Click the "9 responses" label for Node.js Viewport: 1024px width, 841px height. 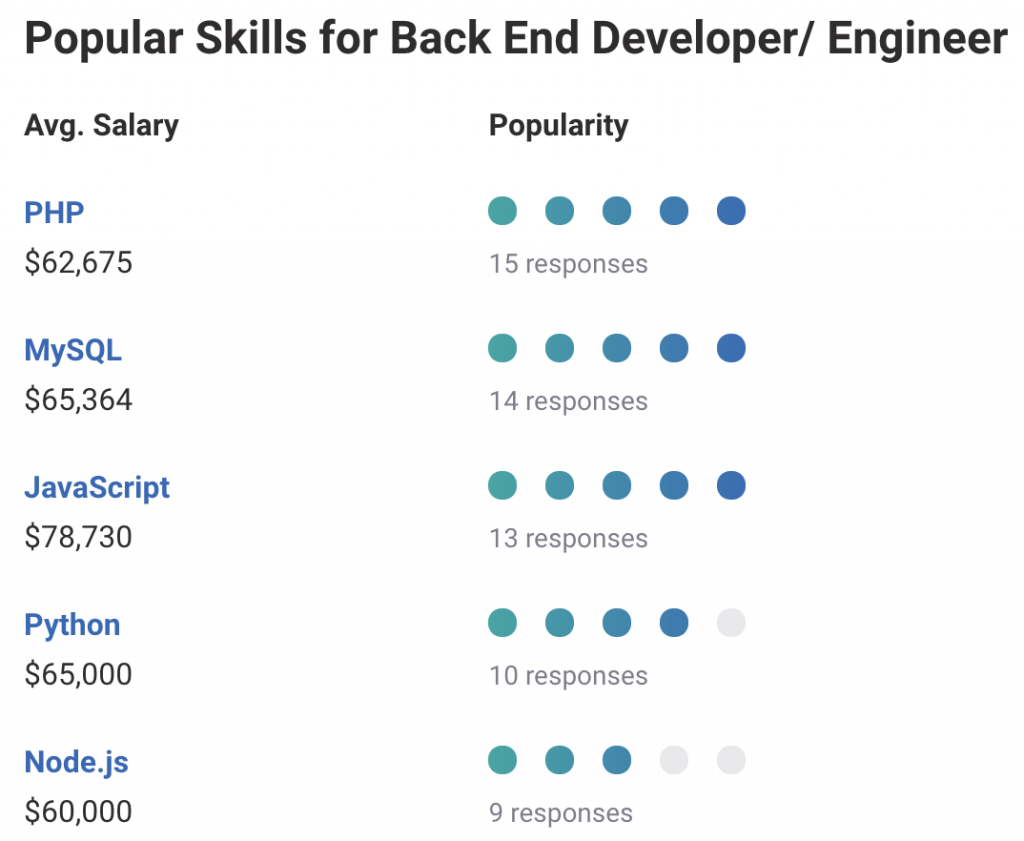(x=560, y=813)
